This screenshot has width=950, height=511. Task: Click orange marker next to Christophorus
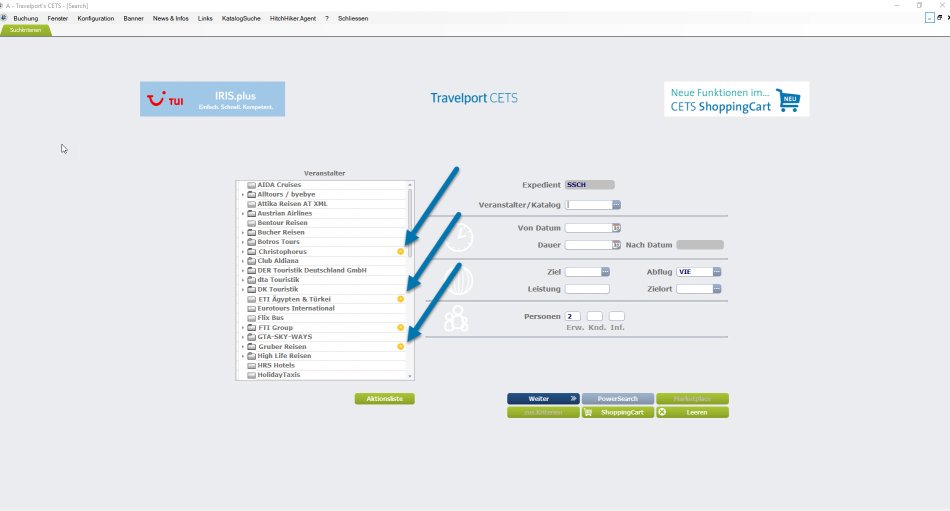click(x=400, y=252)
